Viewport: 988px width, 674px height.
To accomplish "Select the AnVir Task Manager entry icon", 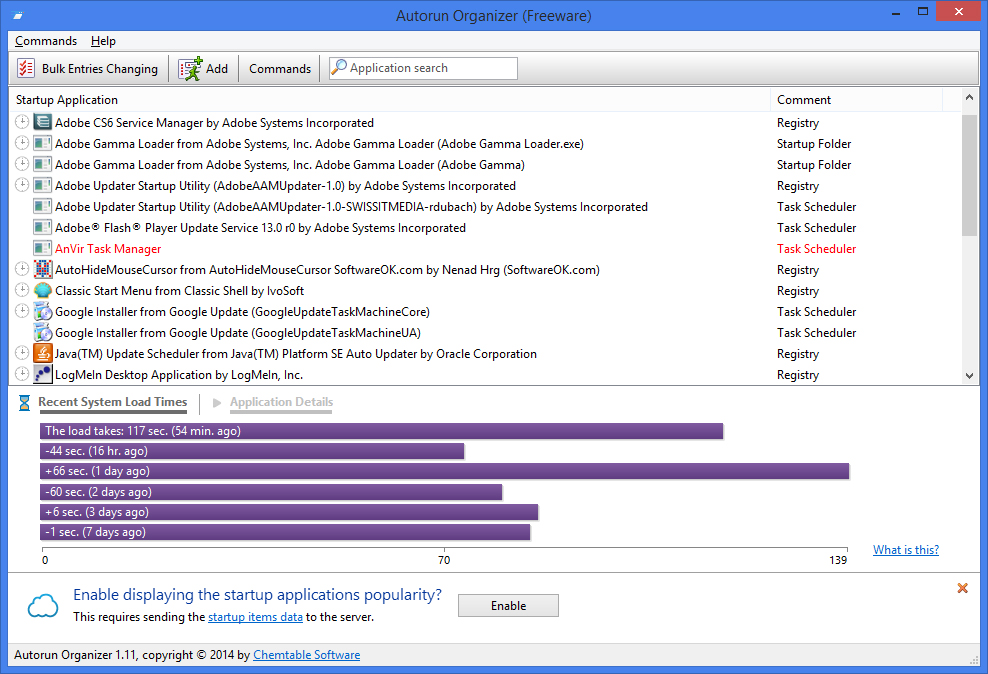I will [42, 249].
